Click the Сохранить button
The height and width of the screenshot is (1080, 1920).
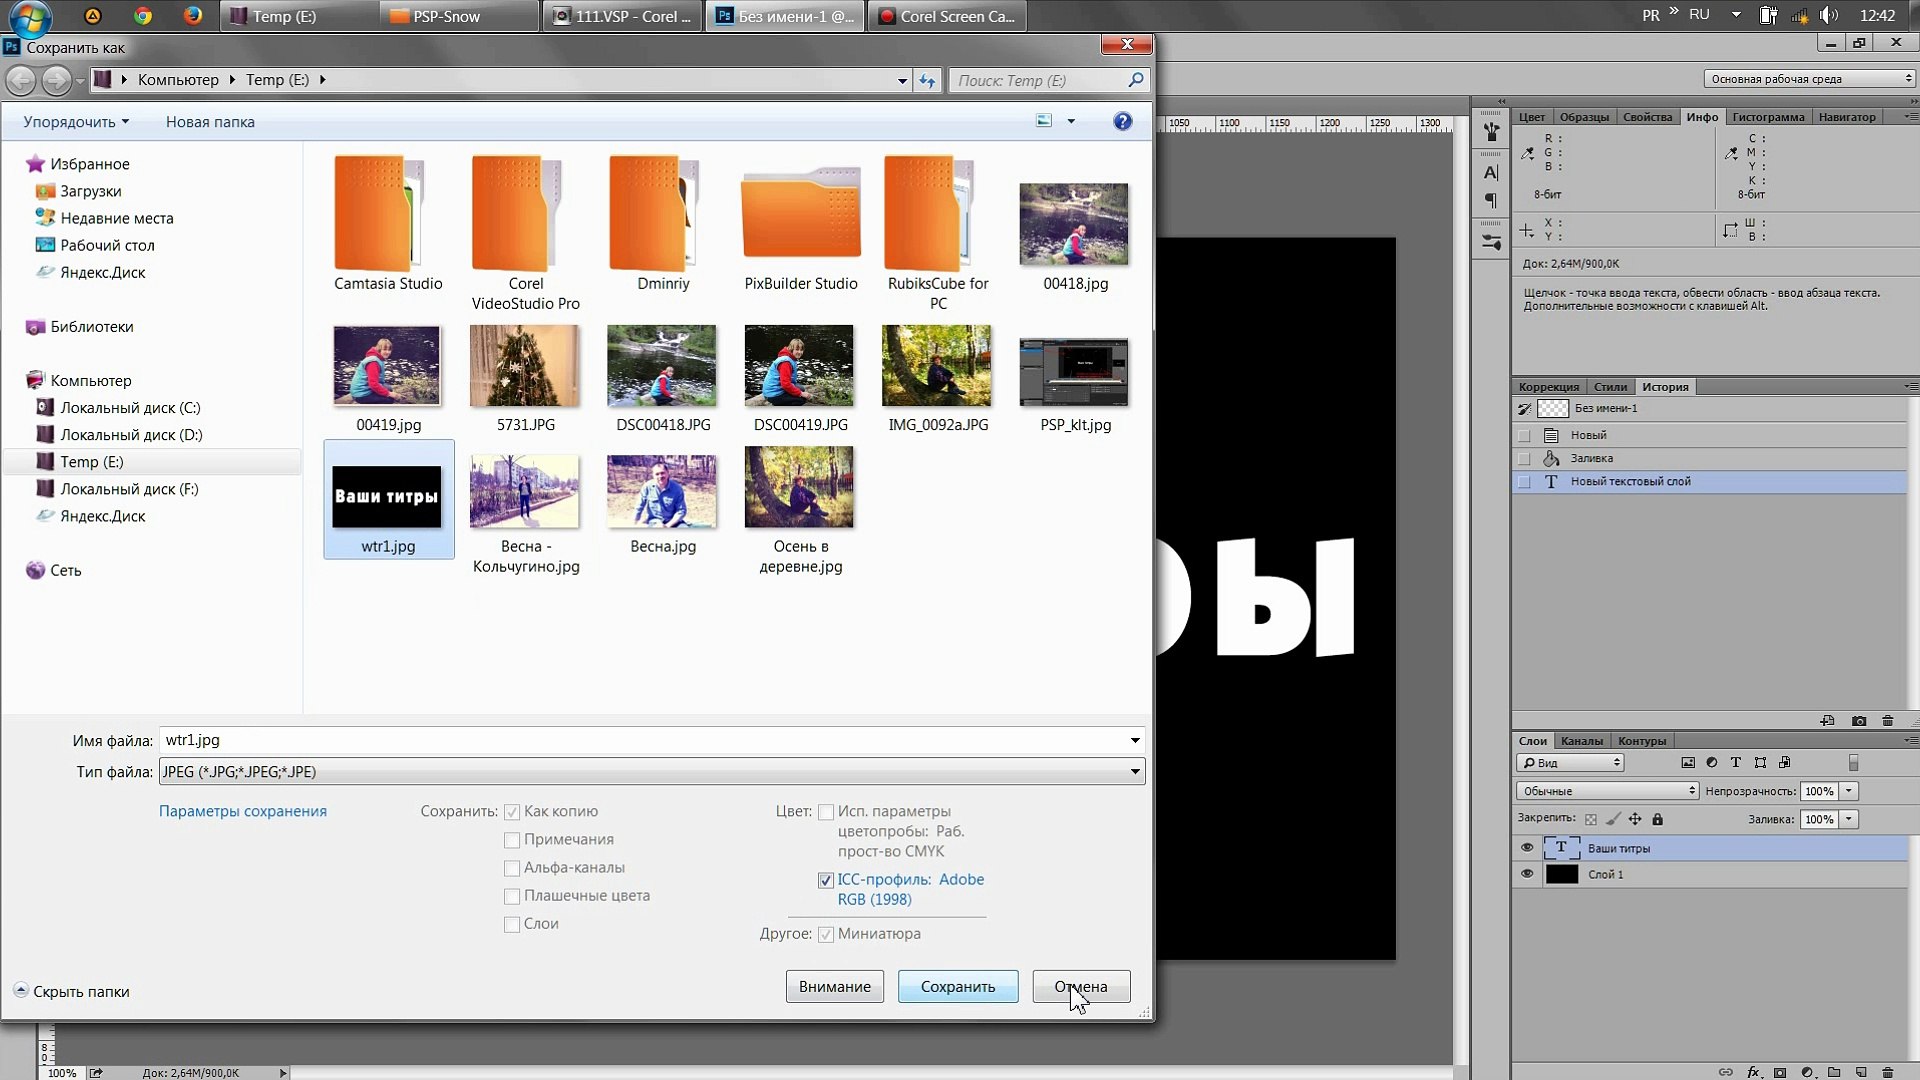point(958,987)
